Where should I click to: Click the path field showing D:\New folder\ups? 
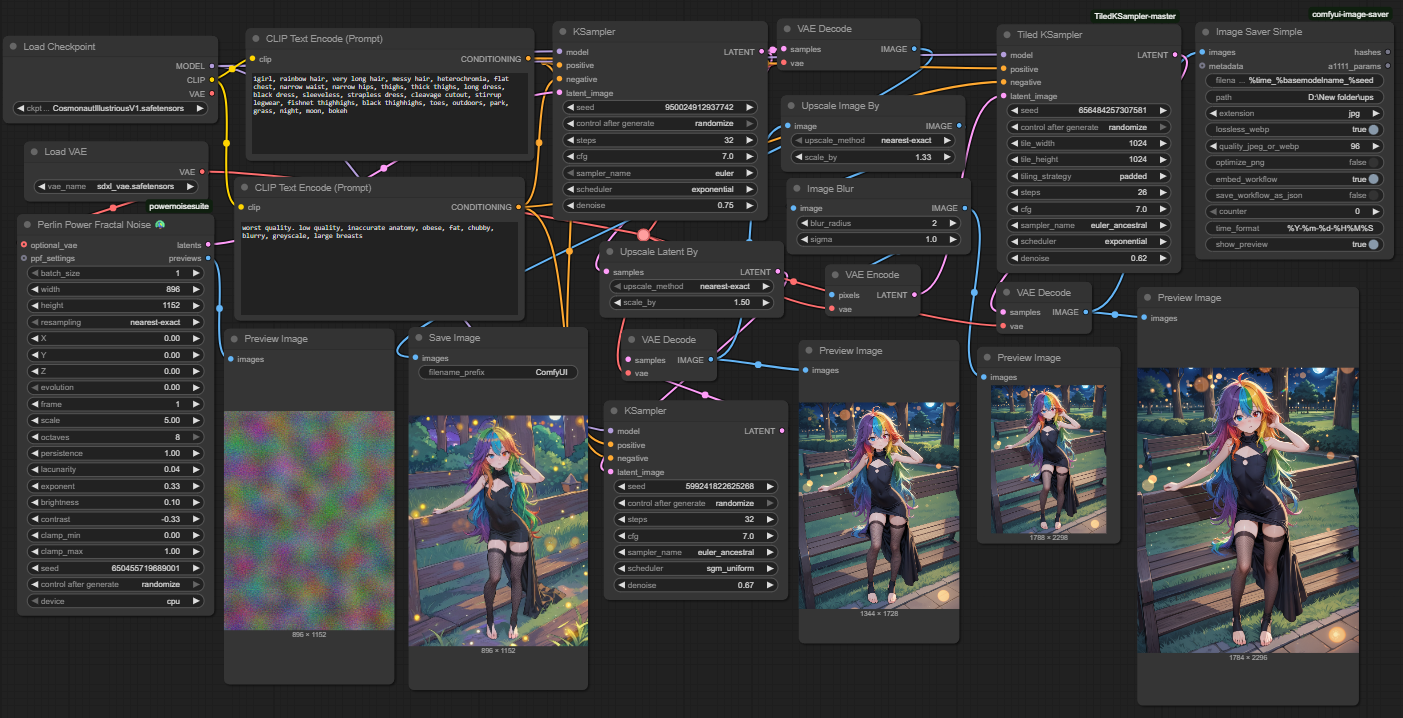click(x=1295, y=97)
